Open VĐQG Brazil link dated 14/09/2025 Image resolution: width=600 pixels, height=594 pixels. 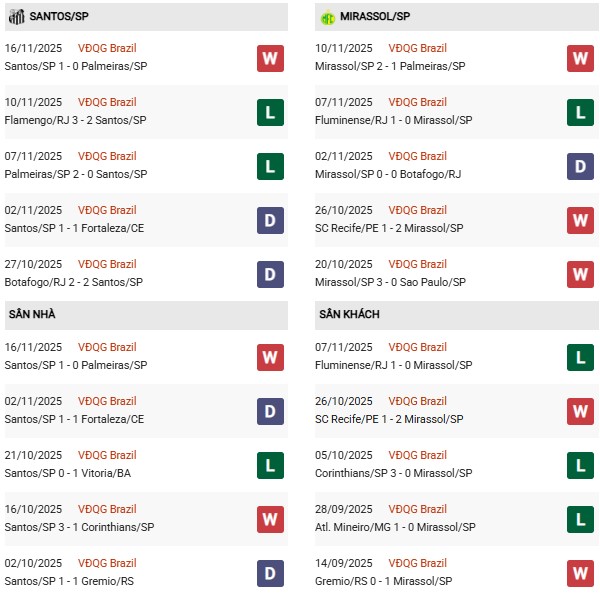pos(418,563)
